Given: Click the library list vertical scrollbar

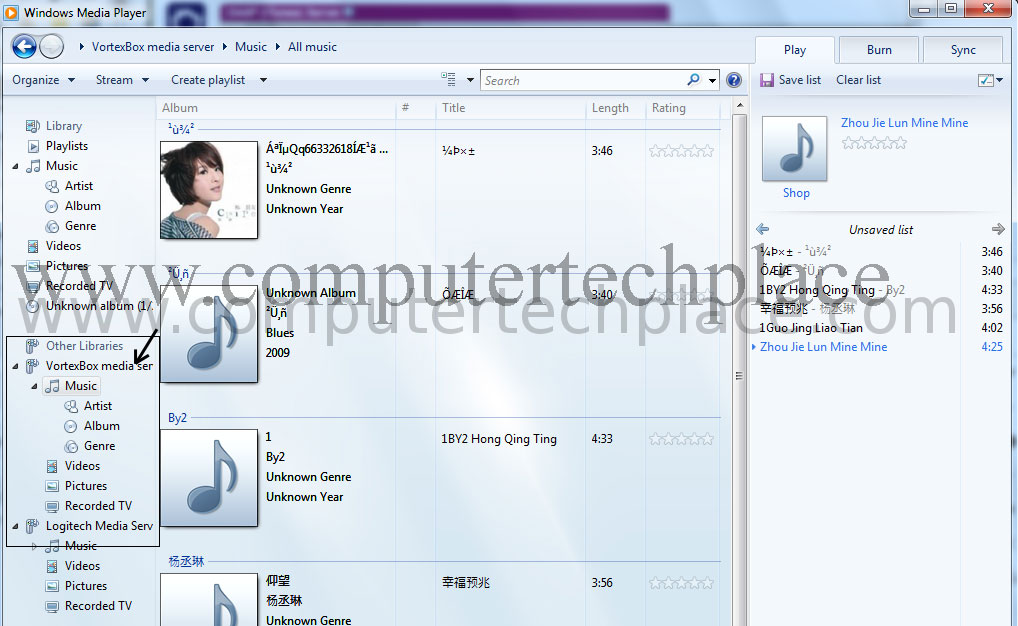Looking at the screenshot, I should coord(739,375).
